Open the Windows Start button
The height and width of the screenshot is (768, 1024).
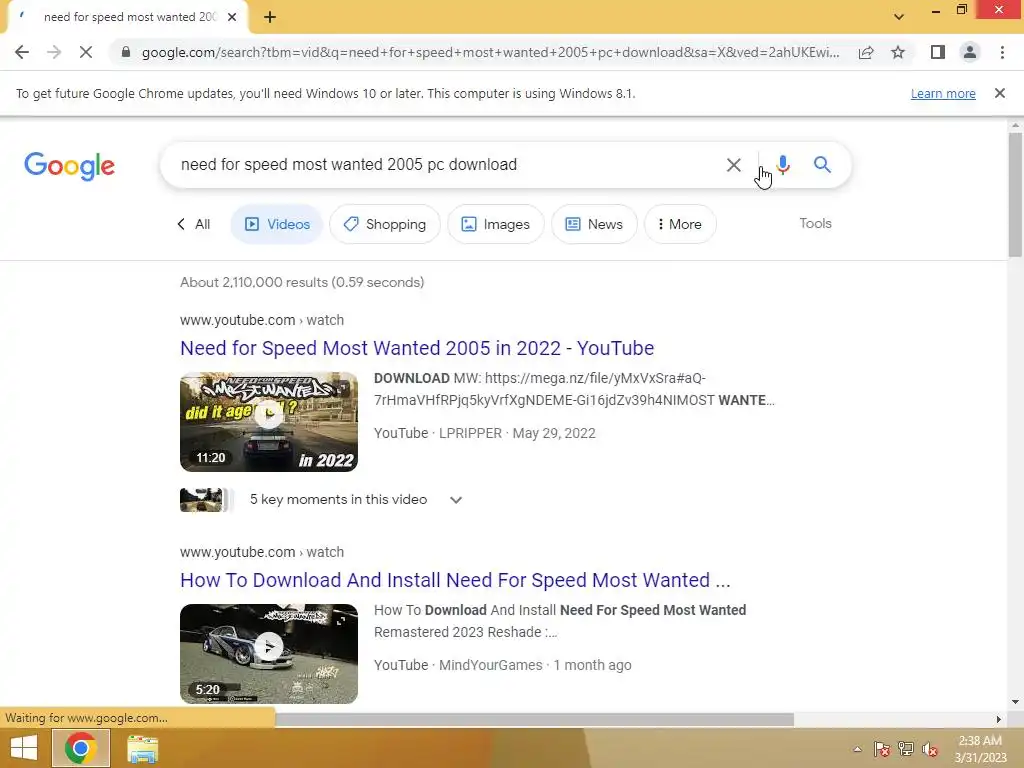24,748
